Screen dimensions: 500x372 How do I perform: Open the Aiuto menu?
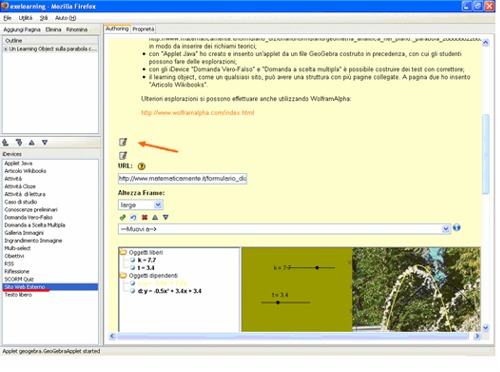65,18
